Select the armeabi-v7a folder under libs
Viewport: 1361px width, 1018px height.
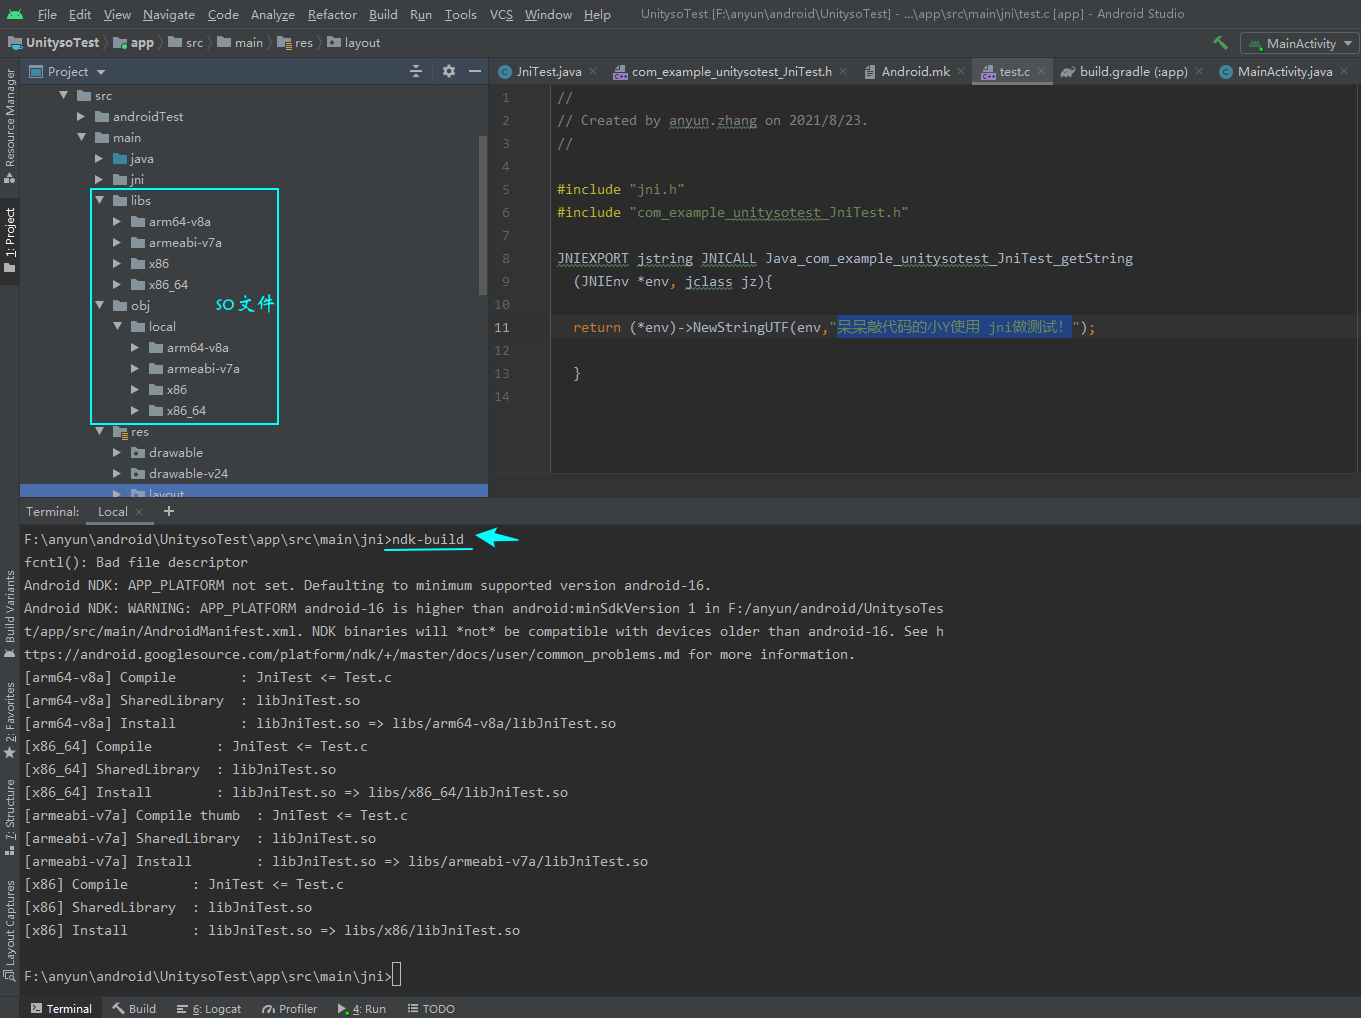pyautogui.click(x=185, y=243)
